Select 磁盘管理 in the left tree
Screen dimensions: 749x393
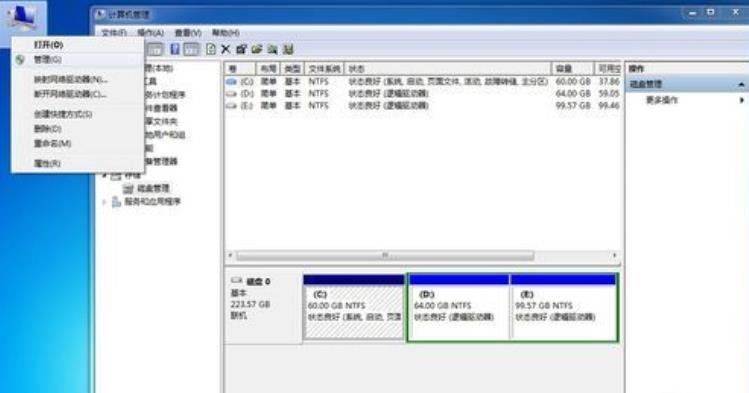153,188
